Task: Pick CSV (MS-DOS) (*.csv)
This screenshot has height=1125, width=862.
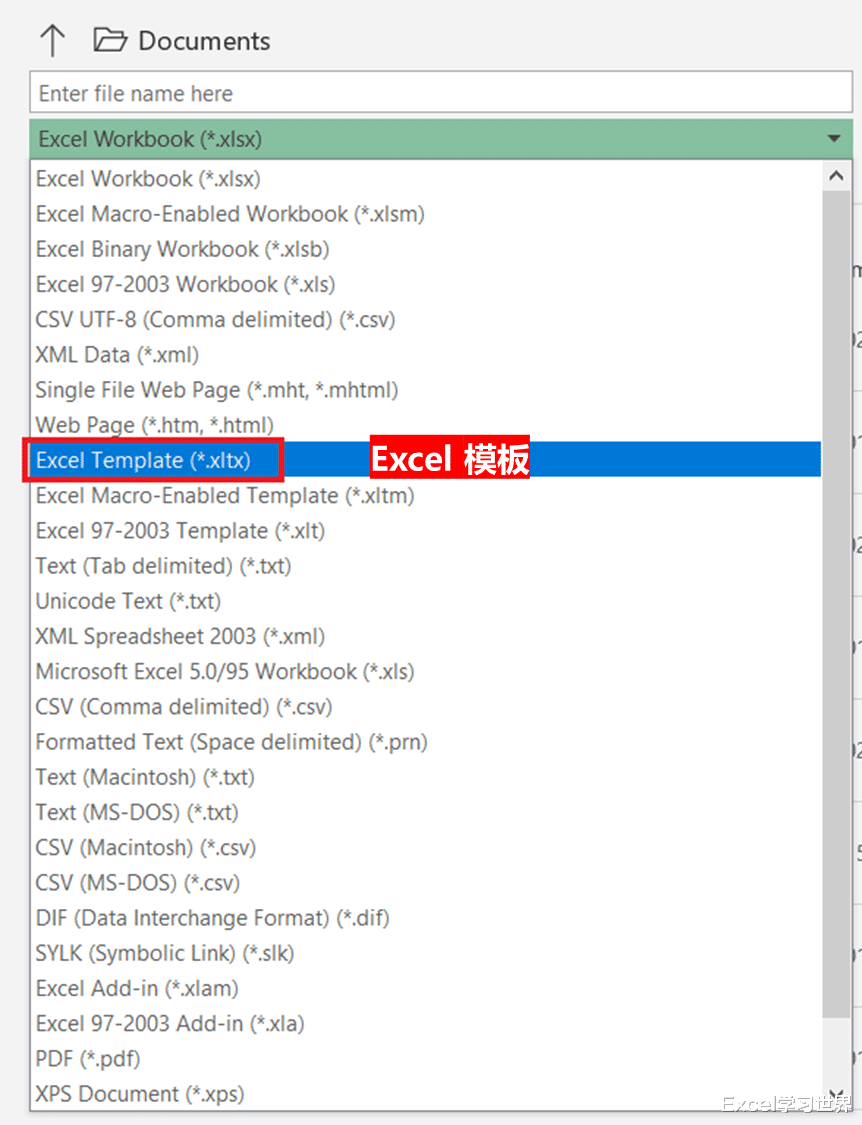Action: point(426,882)
